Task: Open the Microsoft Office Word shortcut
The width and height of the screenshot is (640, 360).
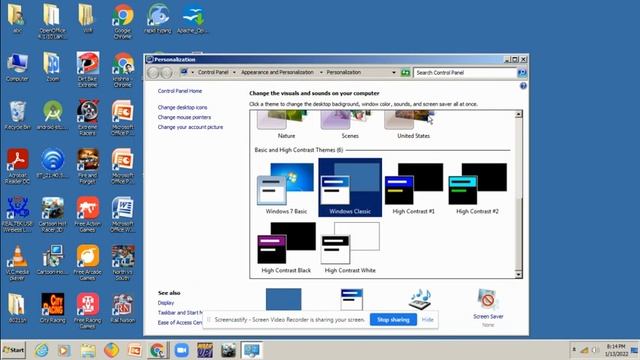Action: (x=122, y=214)
